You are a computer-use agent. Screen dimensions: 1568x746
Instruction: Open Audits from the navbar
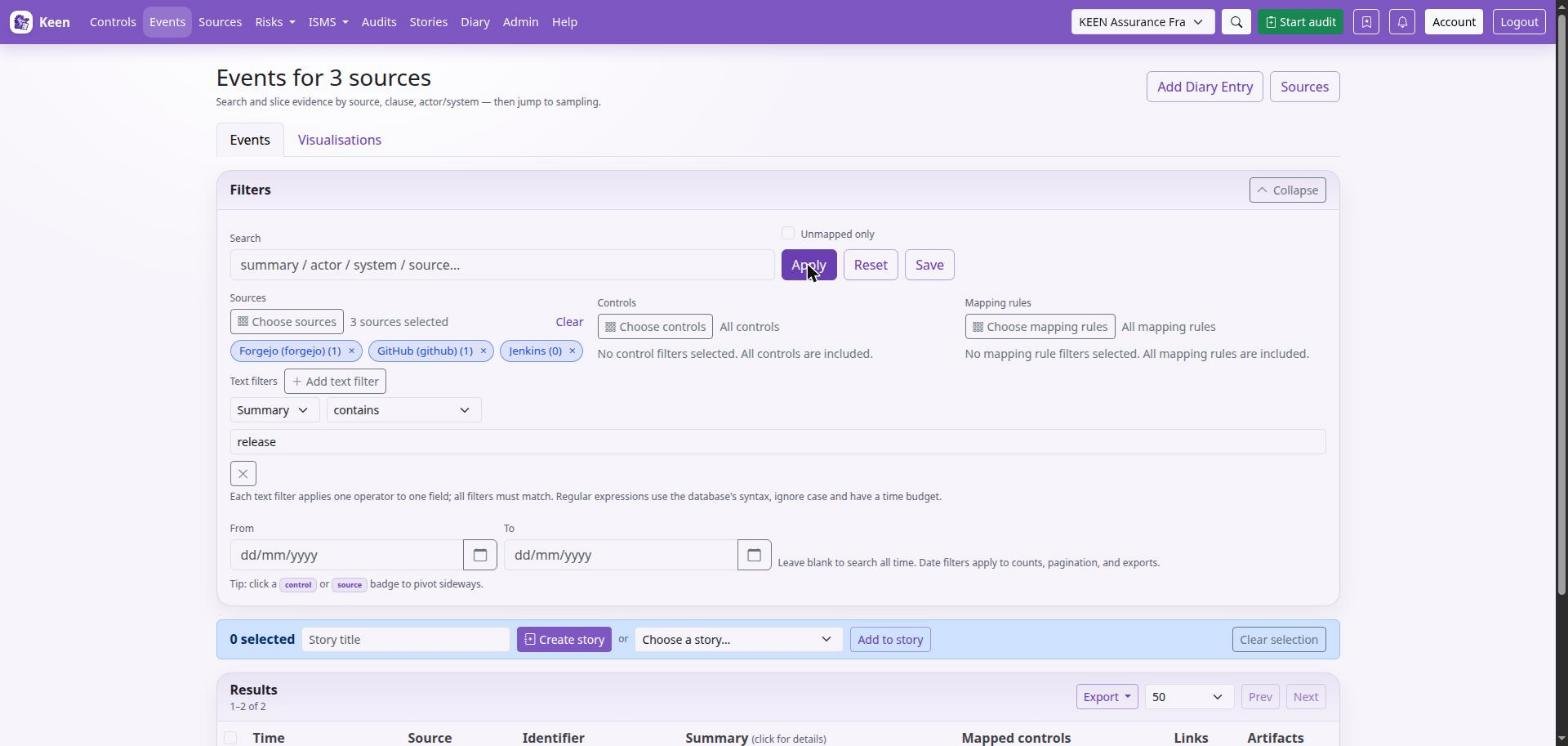coord(379,22)
